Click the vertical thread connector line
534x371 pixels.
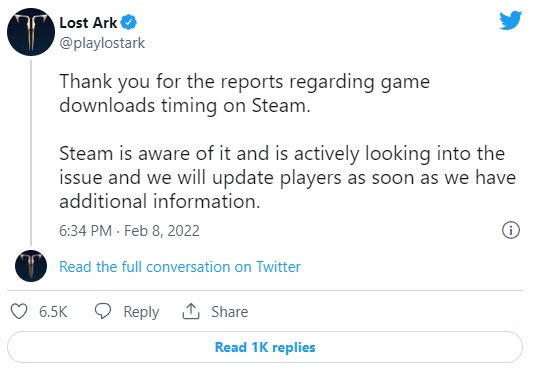(31, 153)
